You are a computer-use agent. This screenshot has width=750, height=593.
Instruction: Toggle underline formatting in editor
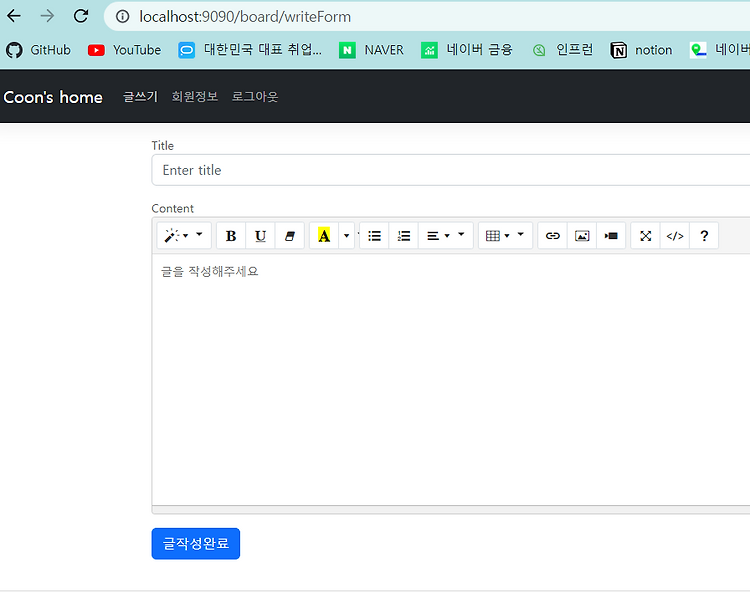coord(260,235)
